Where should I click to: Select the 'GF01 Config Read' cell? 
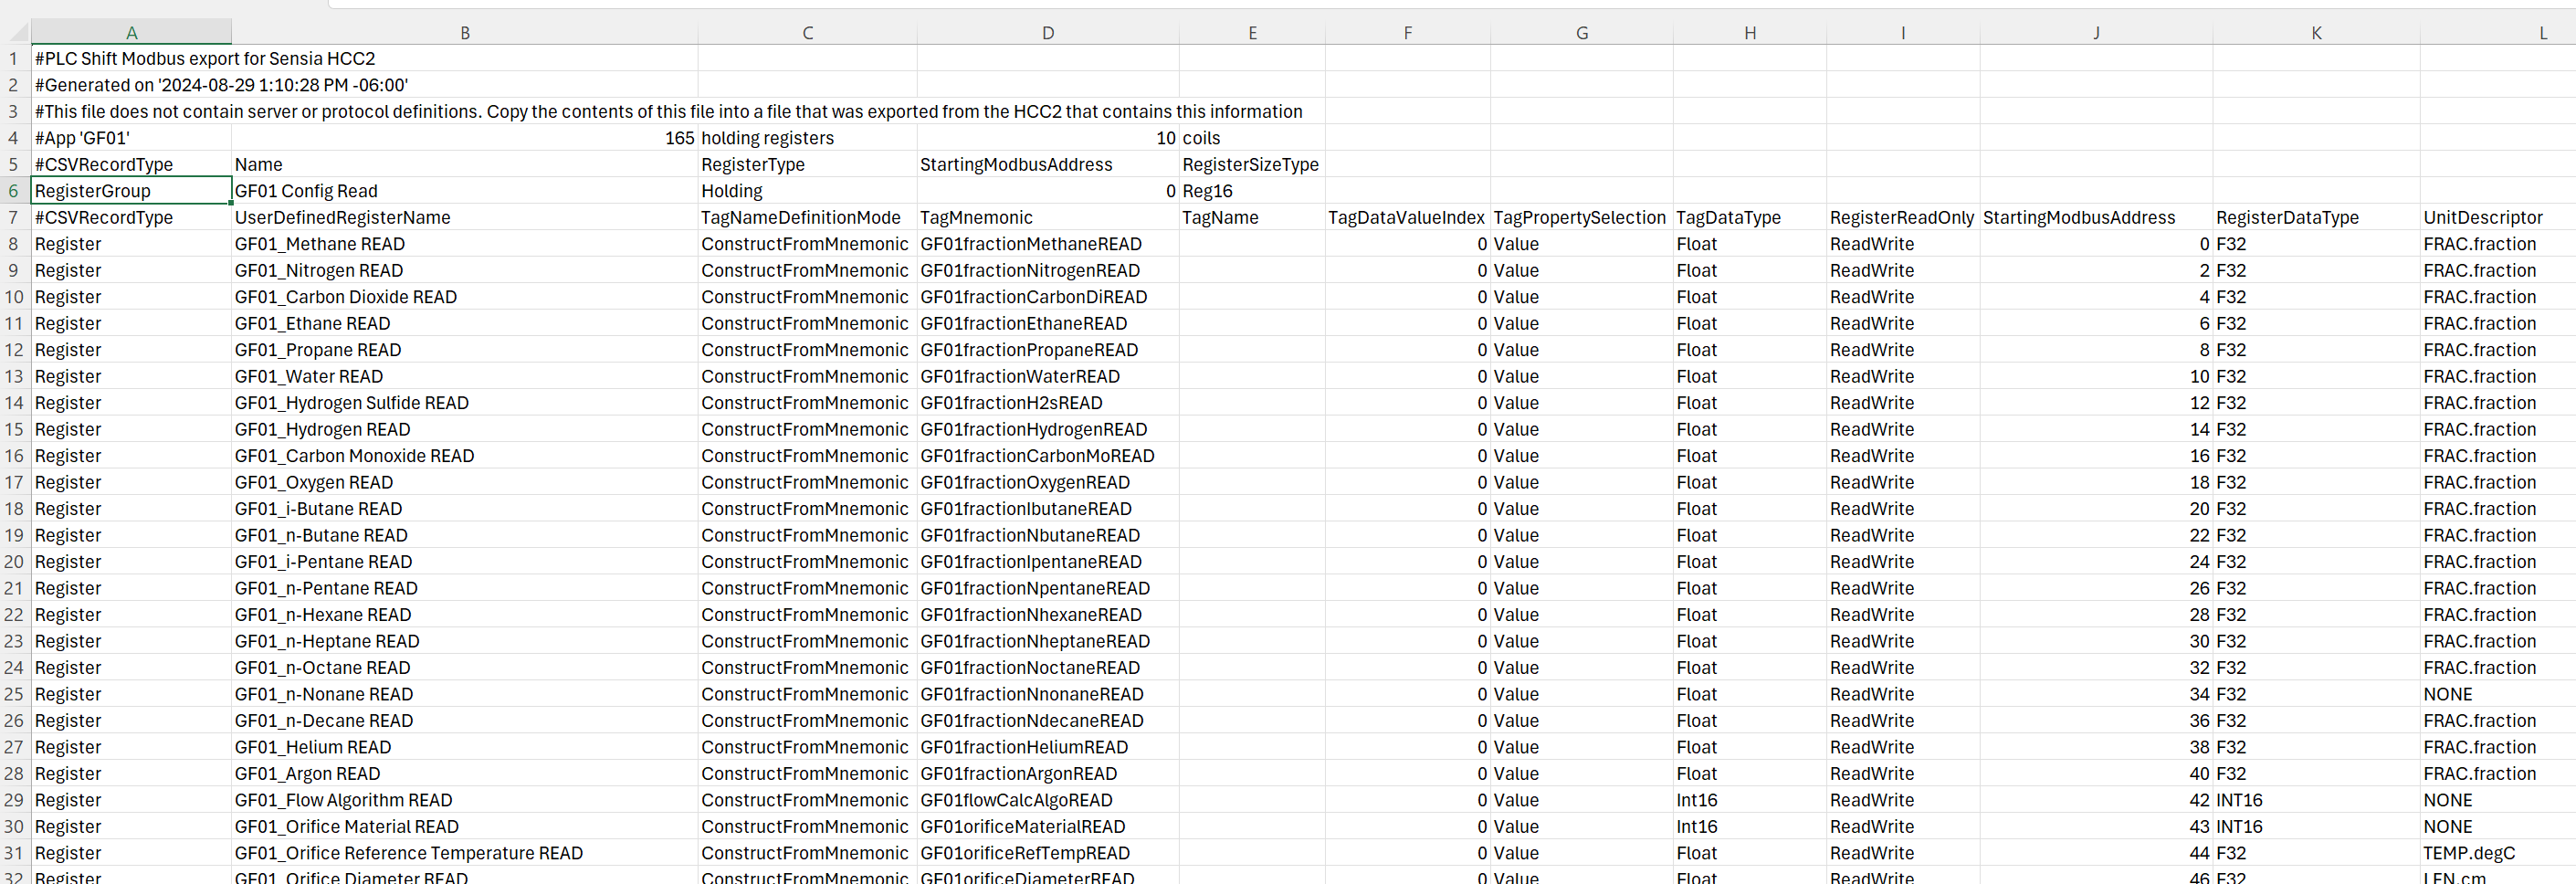[306, 191]
